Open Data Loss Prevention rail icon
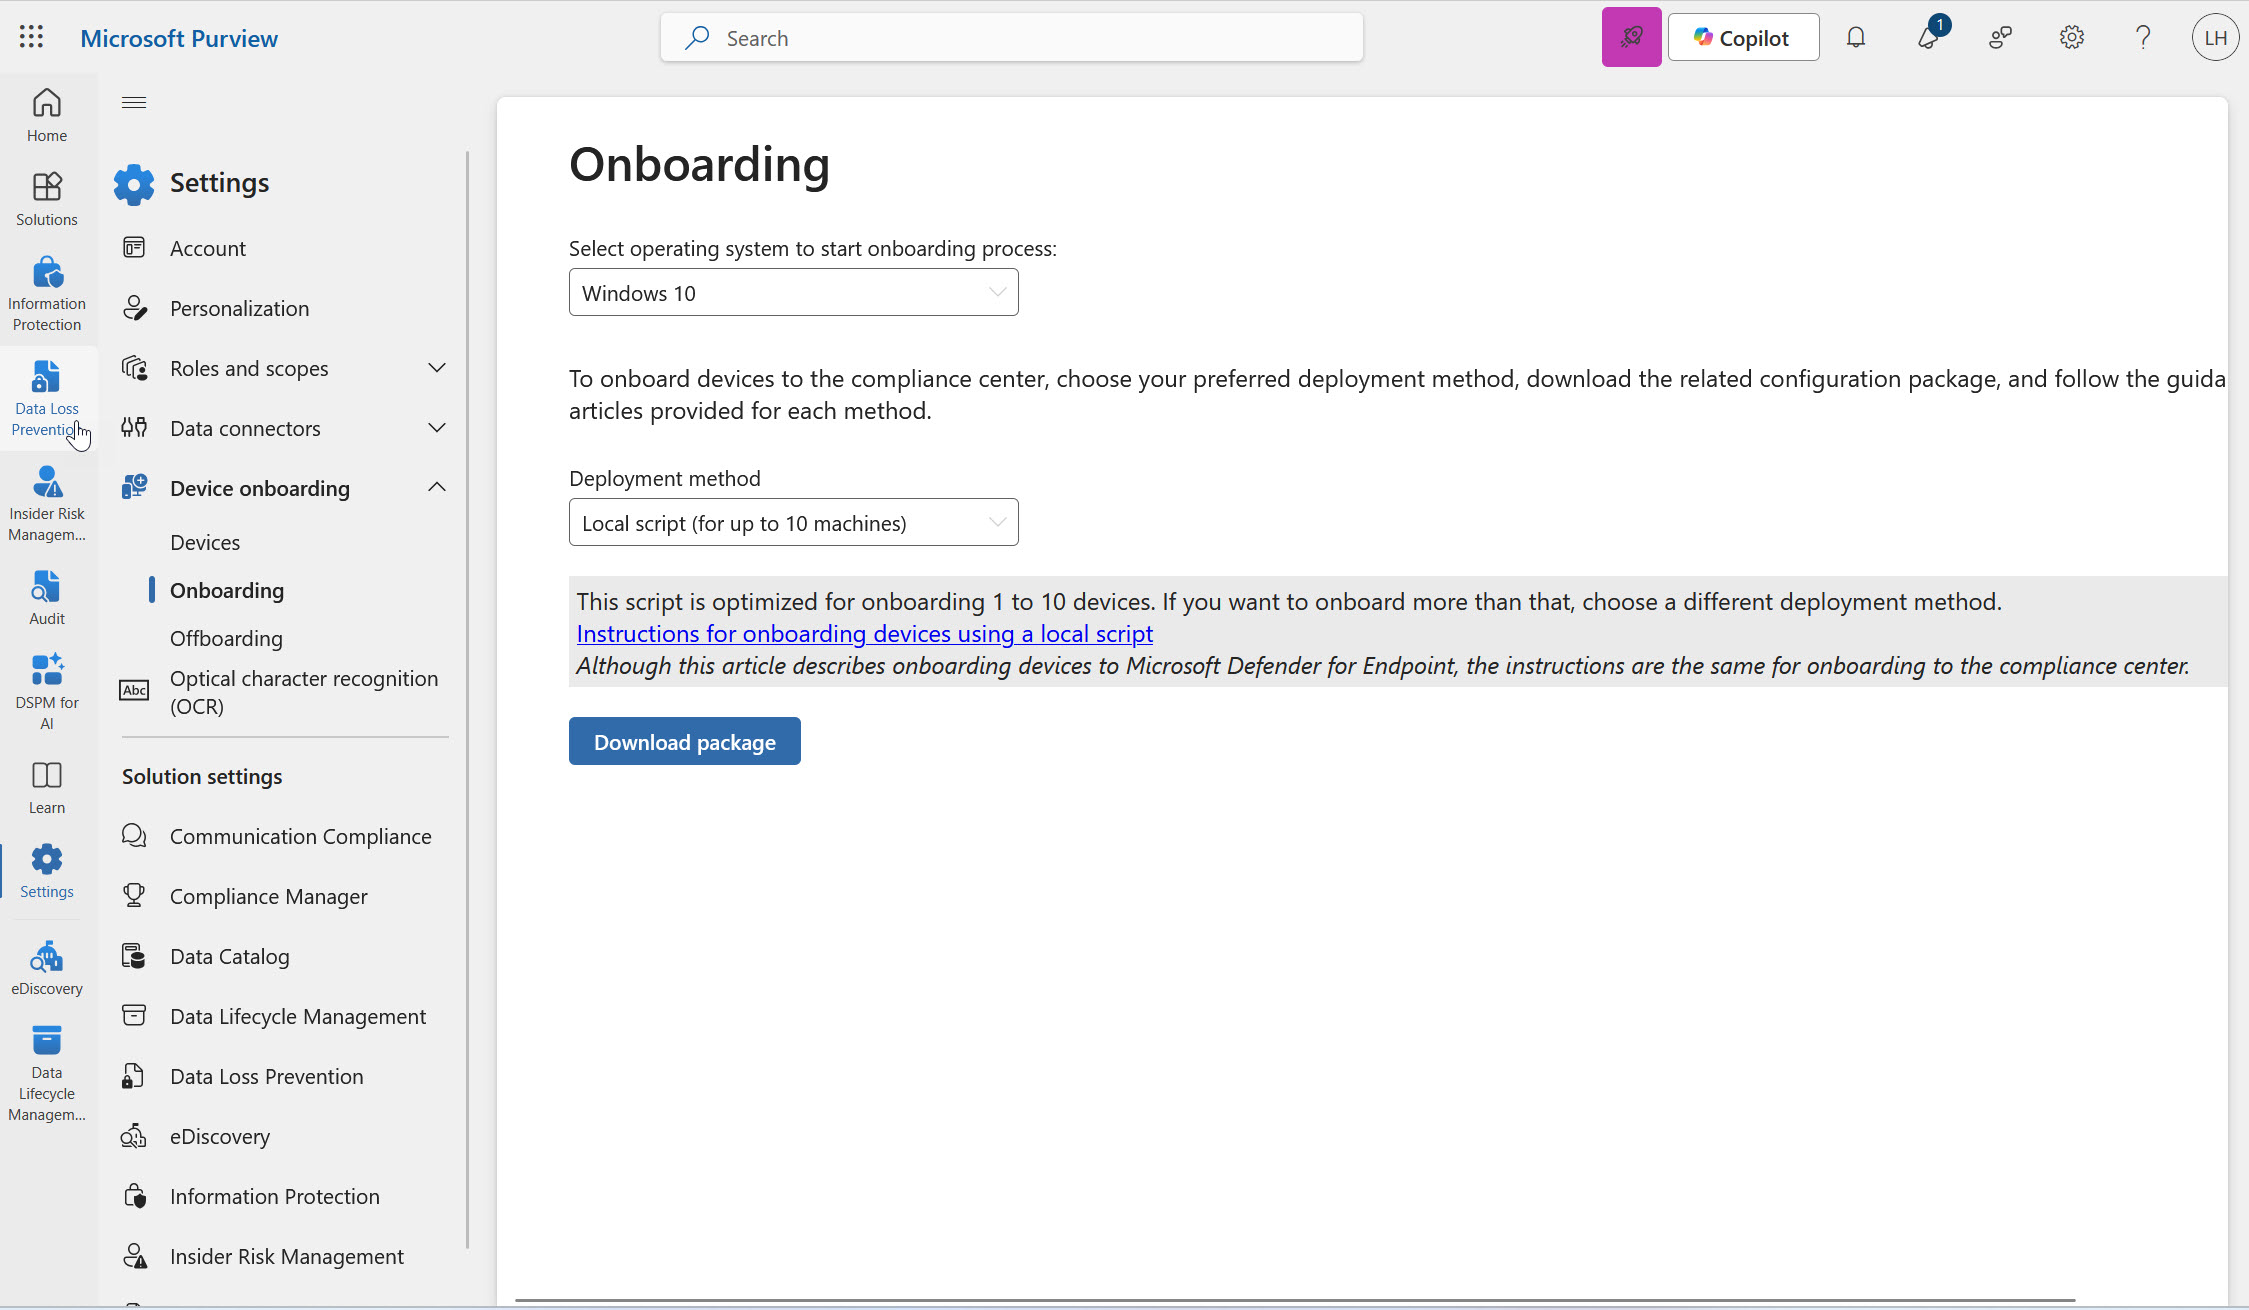2249x1310 pixels. (x=47, y=398)
